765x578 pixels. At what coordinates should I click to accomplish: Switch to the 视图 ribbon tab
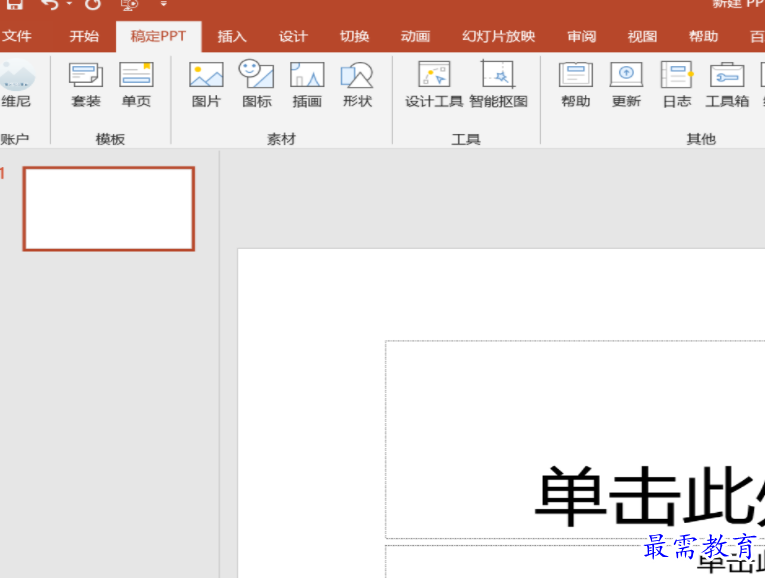click(642, 36)
